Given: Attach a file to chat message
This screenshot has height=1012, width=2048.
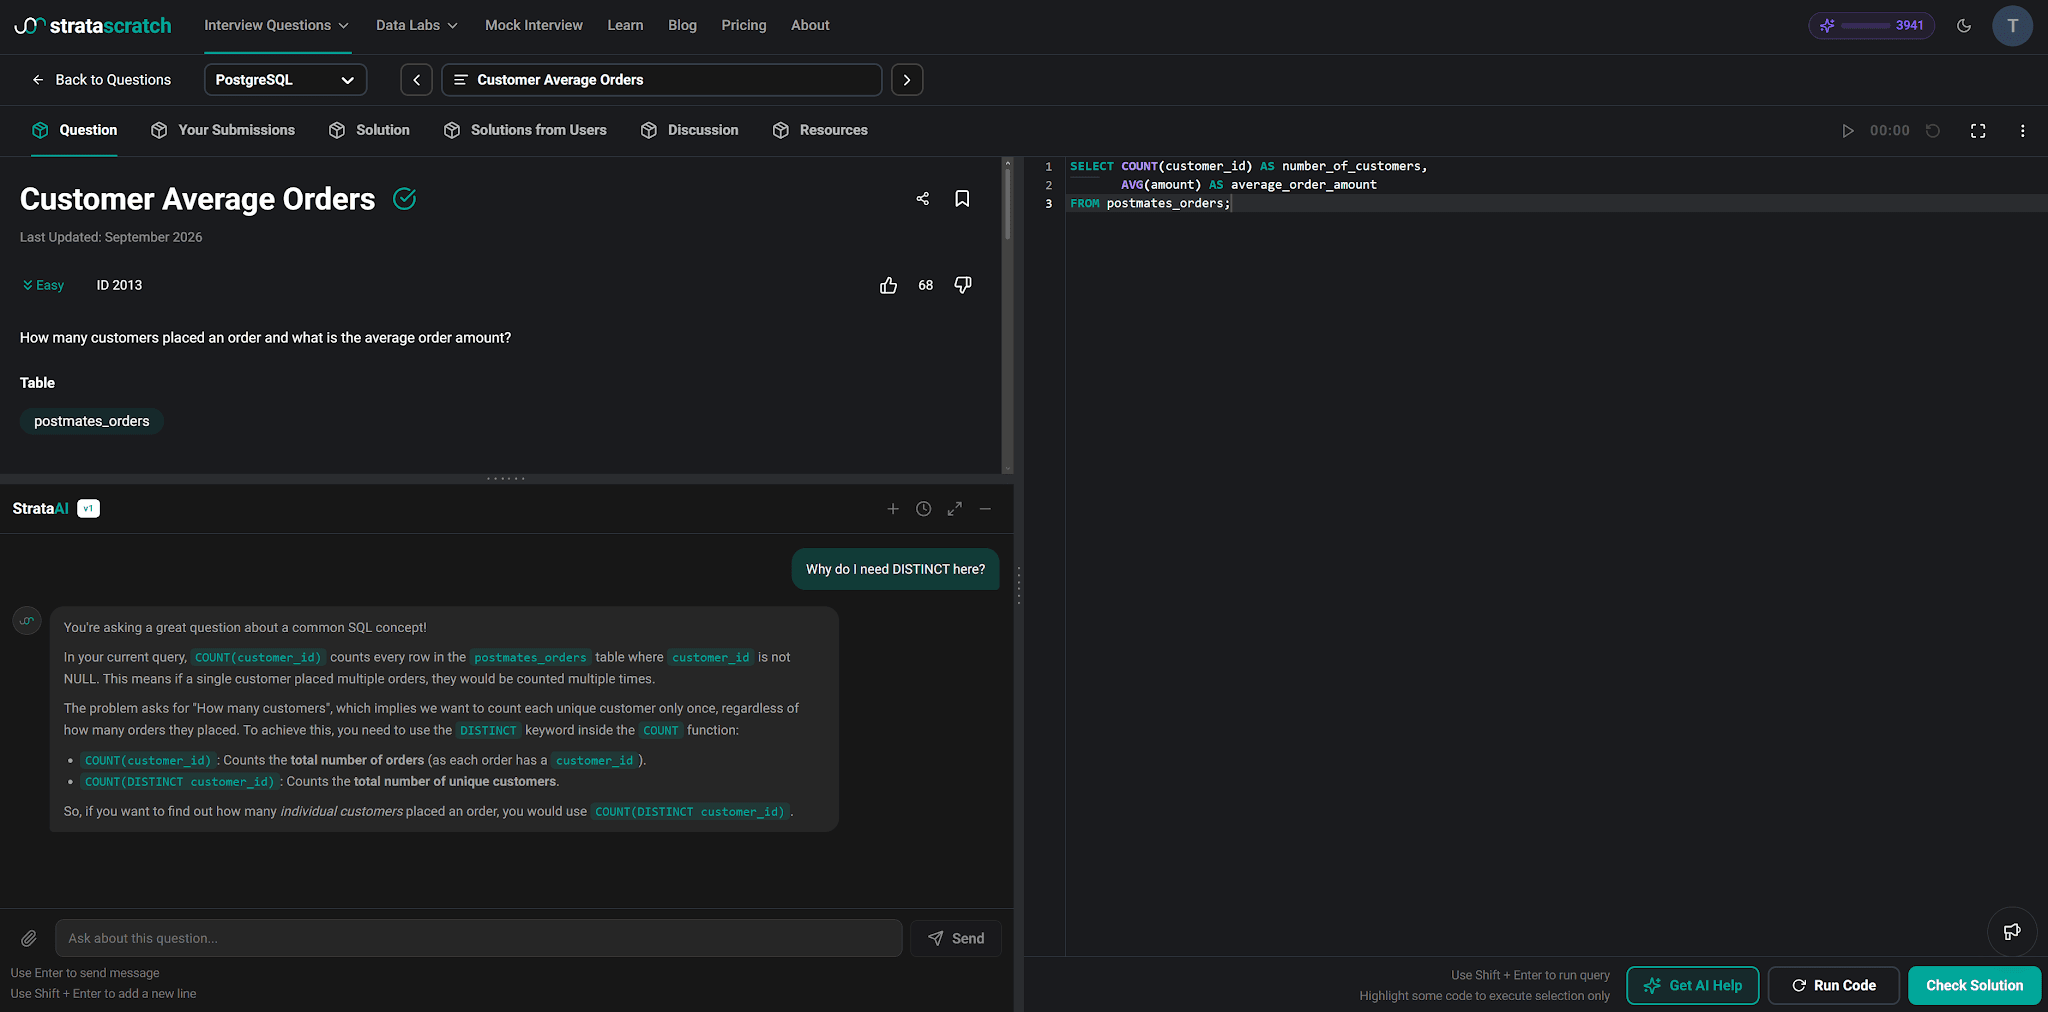Looking at the screenshot, I should (29, 938).
